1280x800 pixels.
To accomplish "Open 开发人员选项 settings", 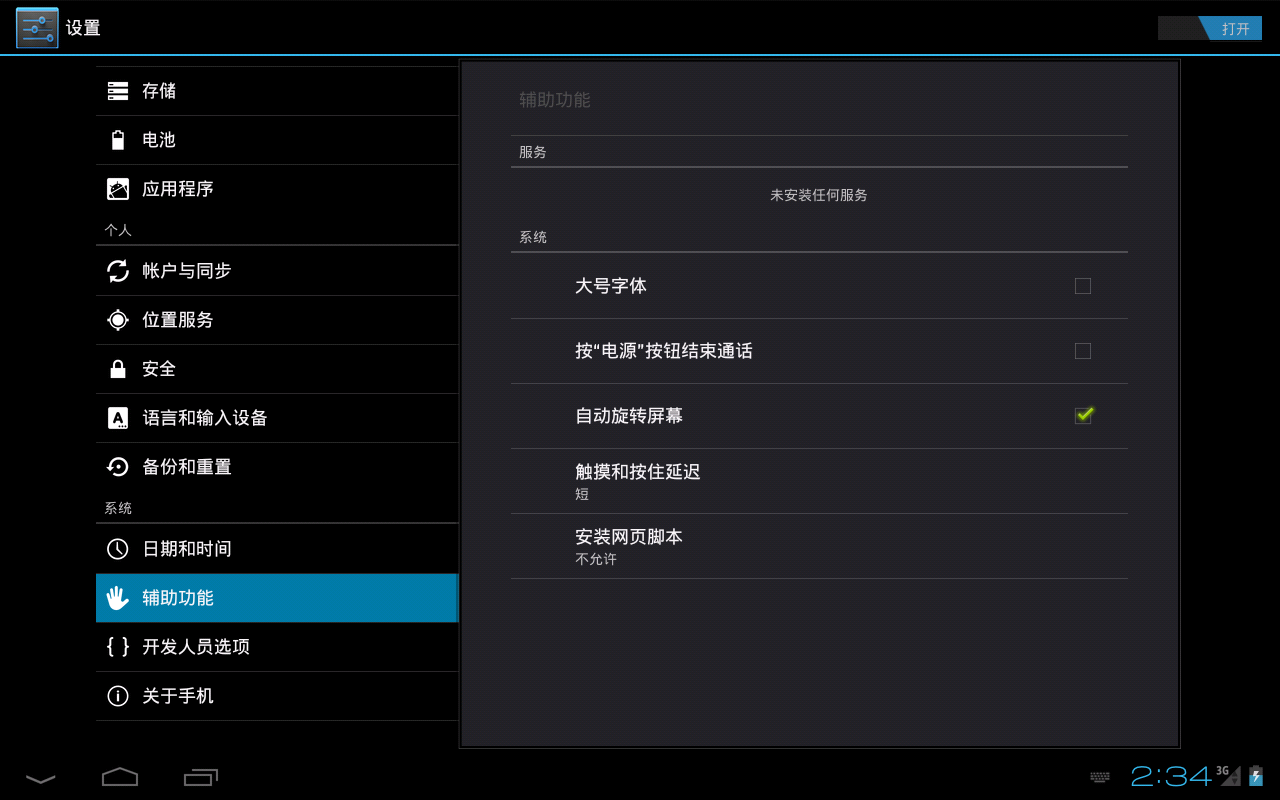I will tap(277, 647).
